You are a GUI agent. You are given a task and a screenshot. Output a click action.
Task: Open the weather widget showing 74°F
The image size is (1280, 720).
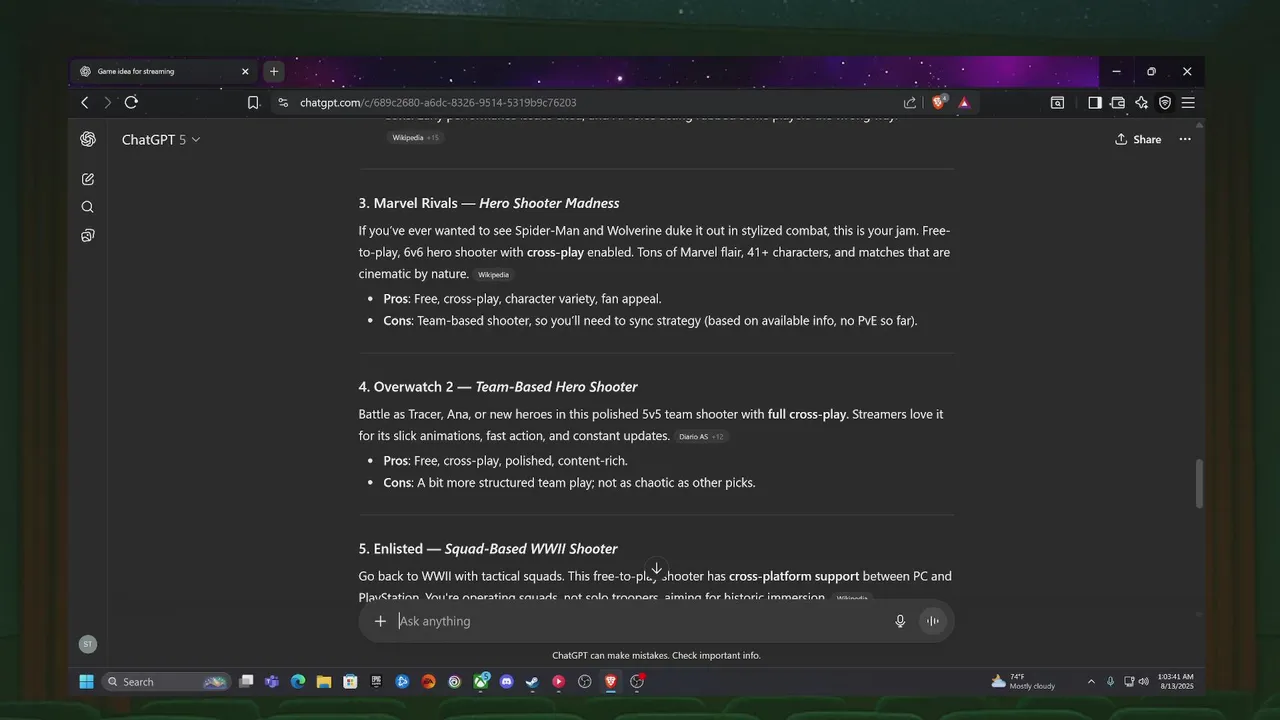click(1023, 682)
